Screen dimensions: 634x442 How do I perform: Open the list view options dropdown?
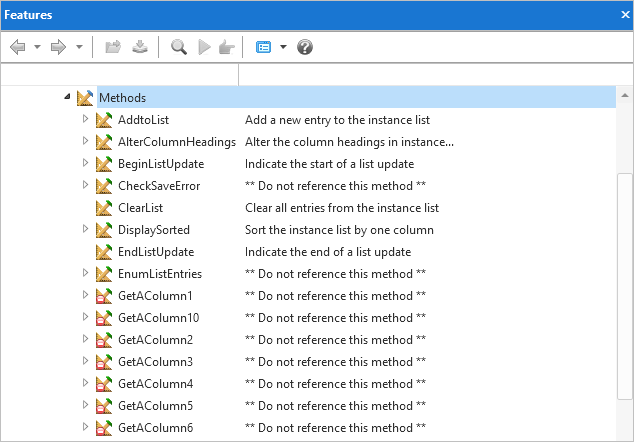tap(283, 47)
